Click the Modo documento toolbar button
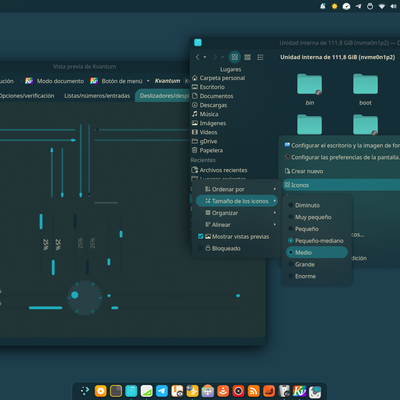Viewport: 400px width, 400px height. [x=54, y=81]
